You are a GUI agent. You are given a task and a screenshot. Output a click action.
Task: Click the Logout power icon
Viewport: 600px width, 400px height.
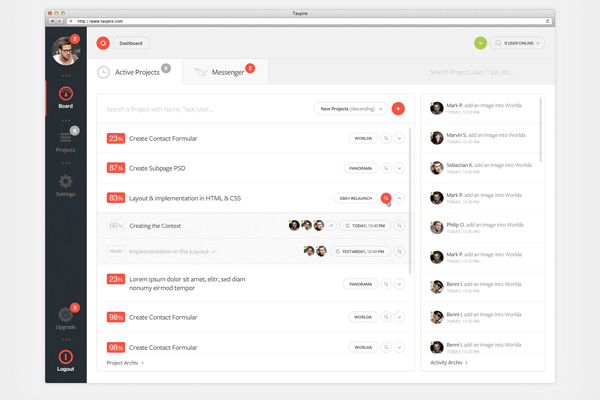(x=65, y=357)
